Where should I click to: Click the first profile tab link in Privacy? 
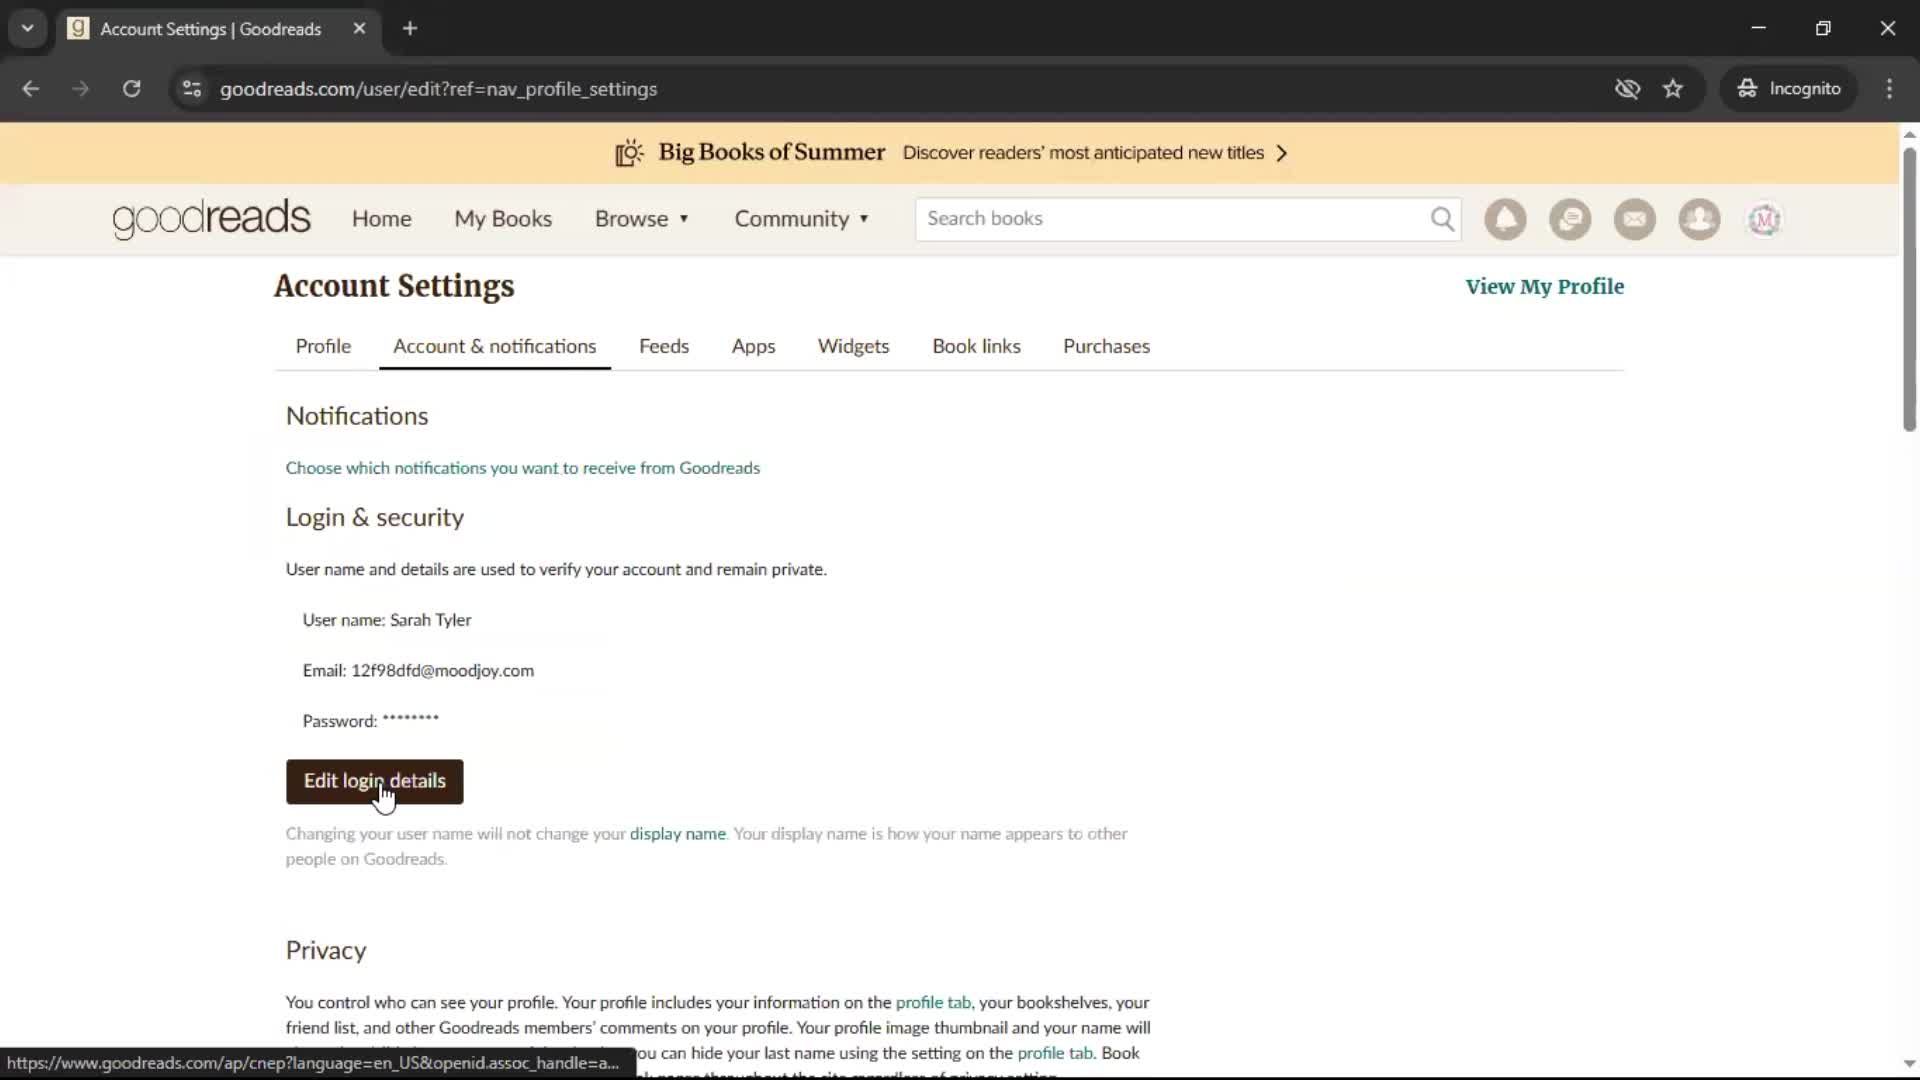click(x=932, y=1003)
